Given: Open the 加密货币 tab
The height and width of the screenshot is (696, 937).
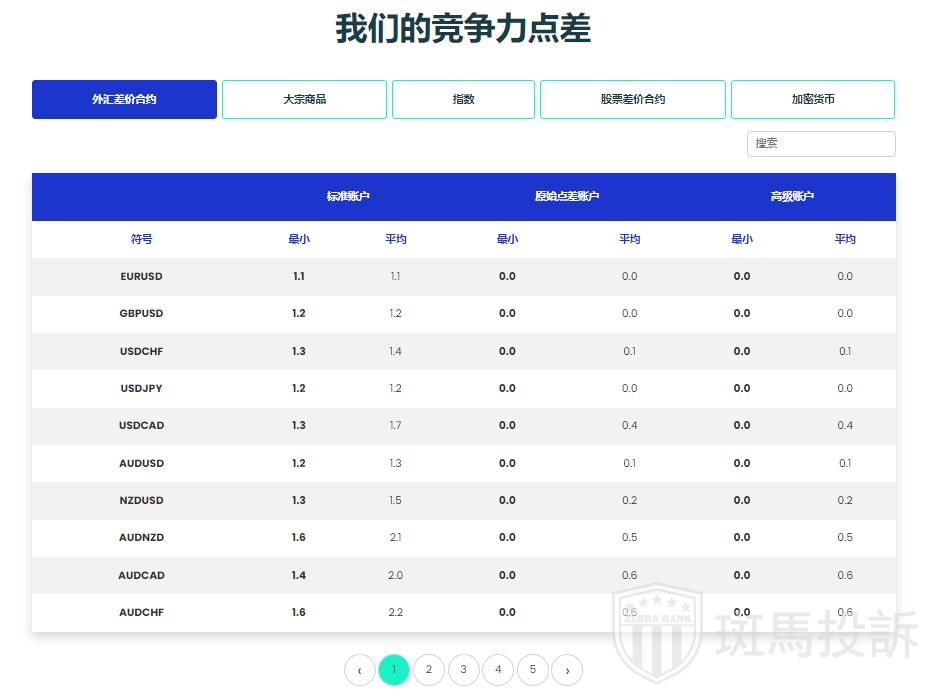Looking at the screenshot, I should (812, 100).
